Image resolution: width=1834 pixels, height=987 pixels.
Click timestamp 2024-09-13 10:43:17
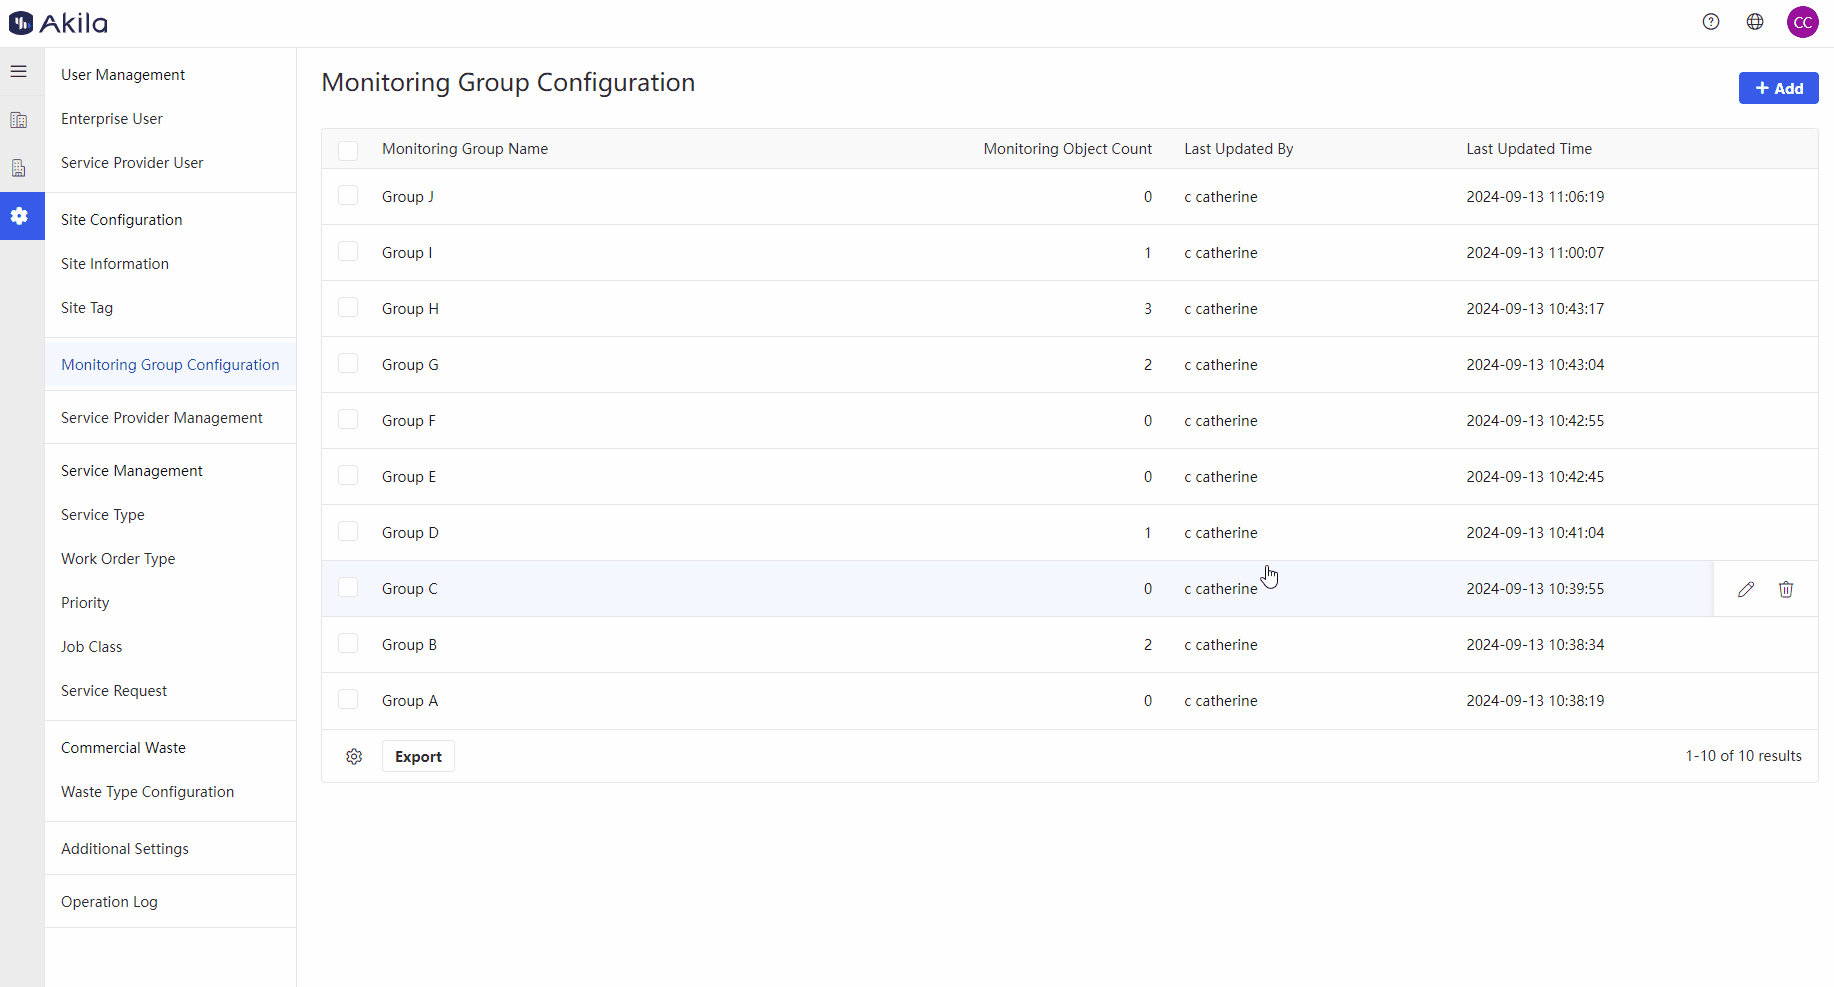coord(1535,309)
